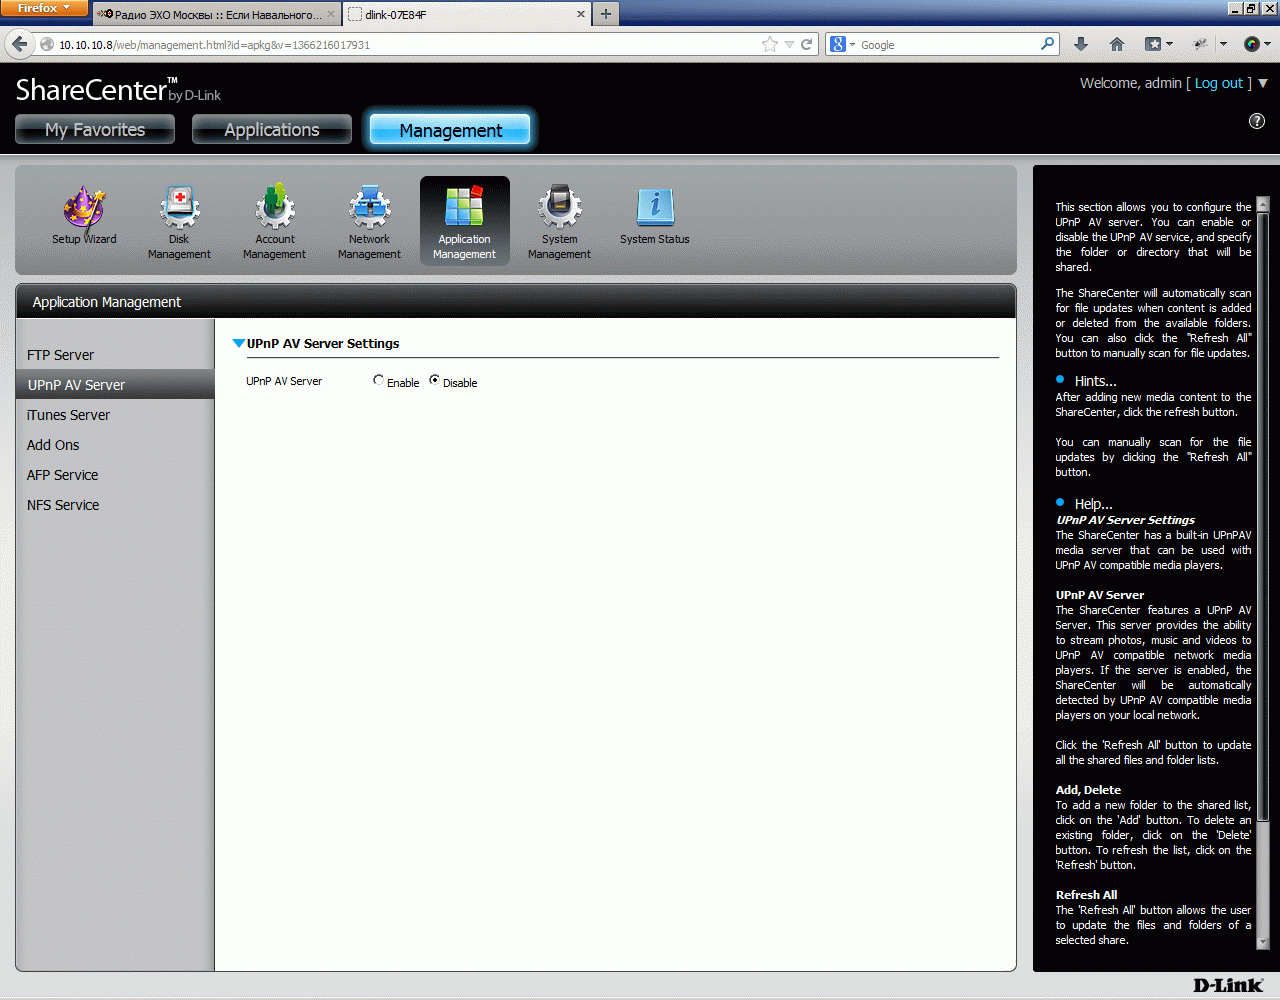Select the Management tab
This screenshot has width=1280, height=1000.
(450, 129)
